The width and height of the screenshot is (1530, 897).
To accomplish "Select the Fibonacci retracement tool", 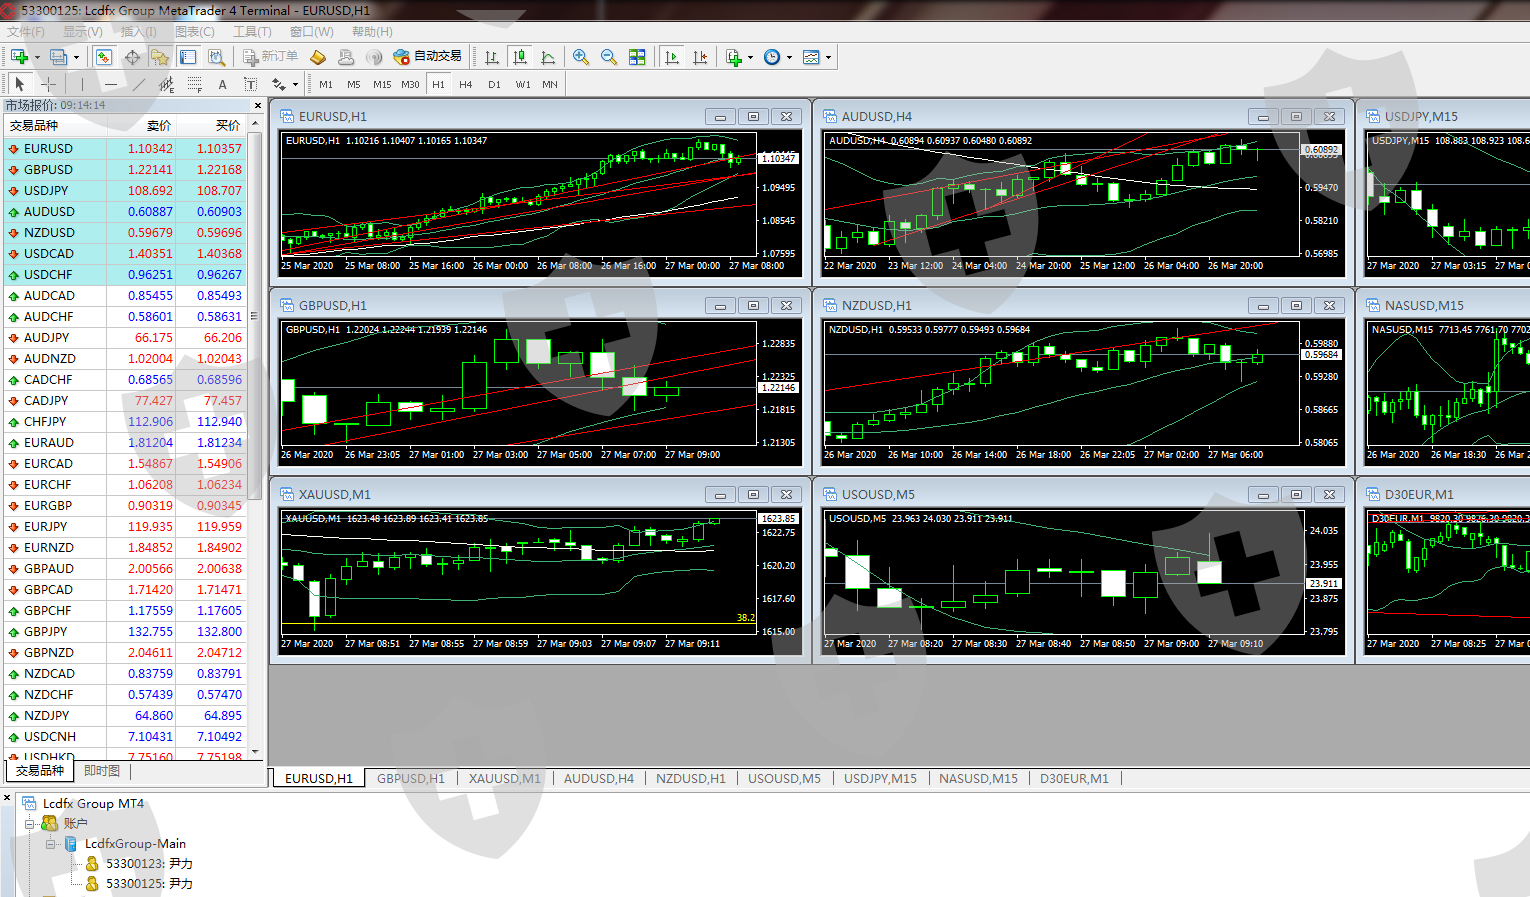I will pyautogui.click(x=195, y=84).
